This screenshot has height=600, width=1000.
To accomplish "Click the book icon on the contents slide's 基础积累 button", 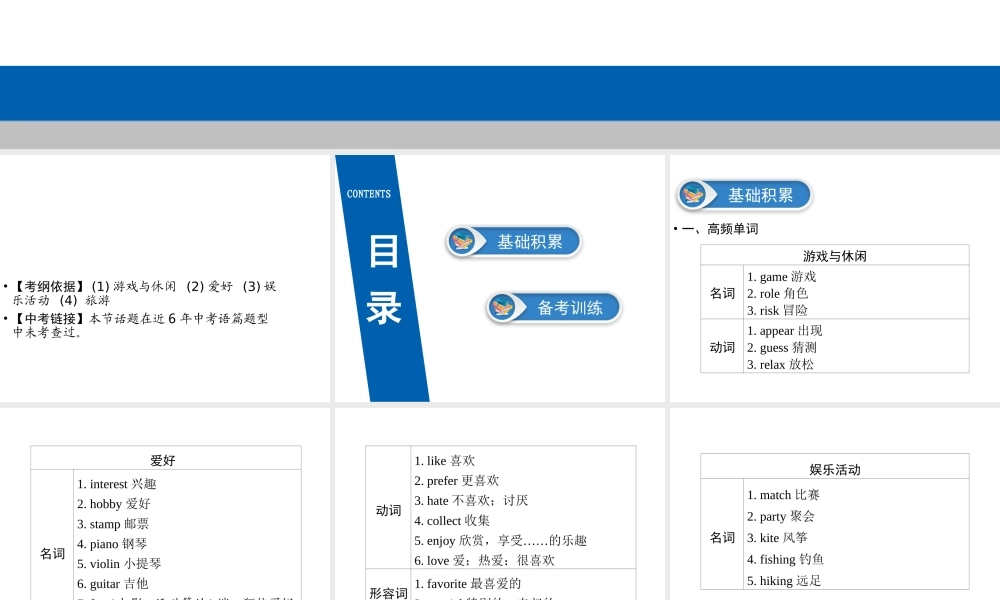I will (462, 242).
